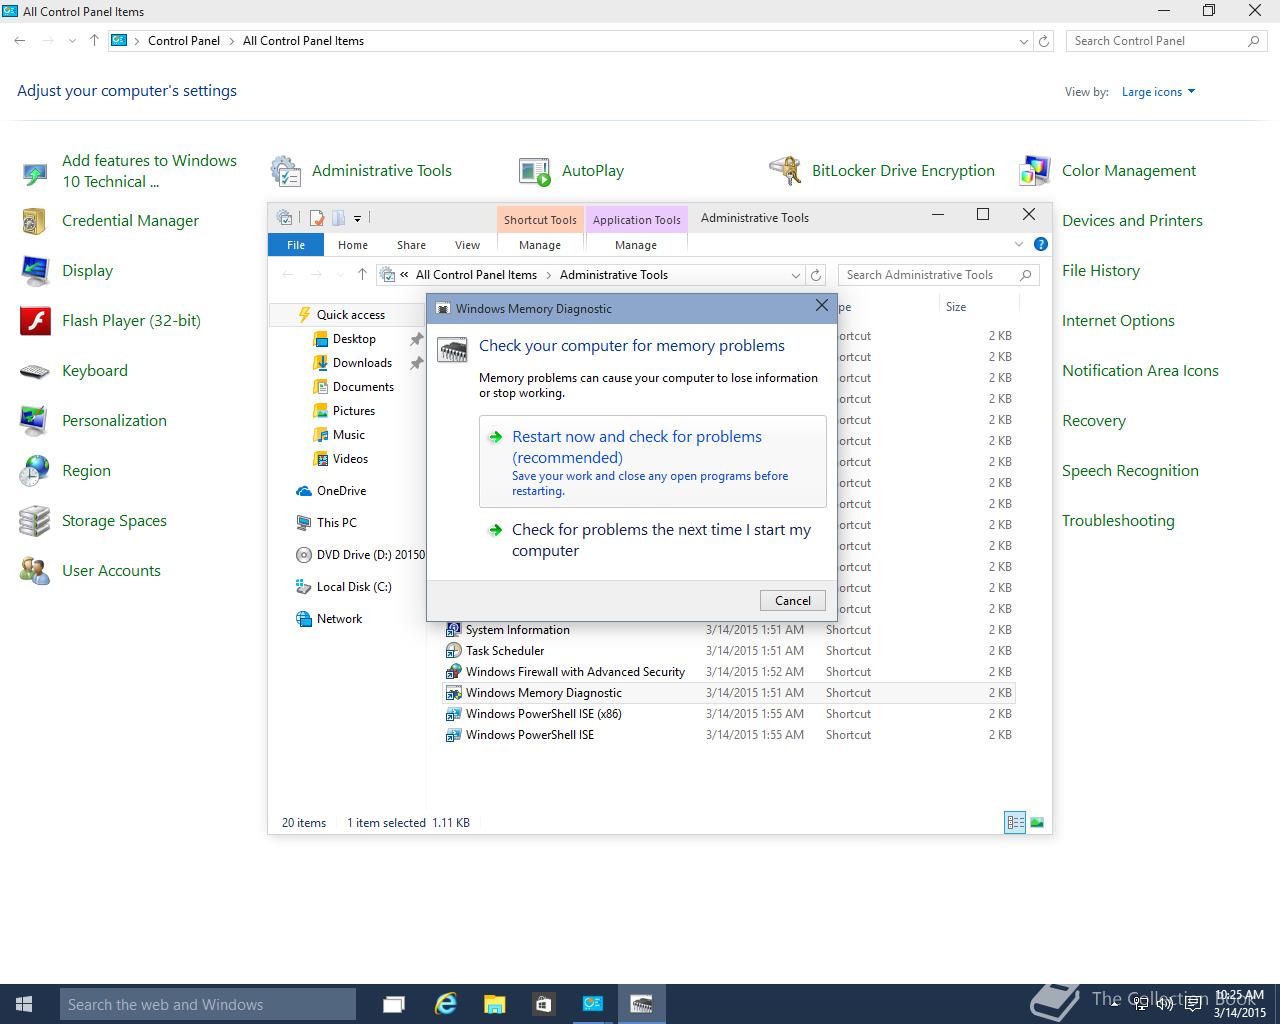Open Internet Explorer from taskbar
This screenshot has width=1280, height=1024.
click(x=445, y=1004)
